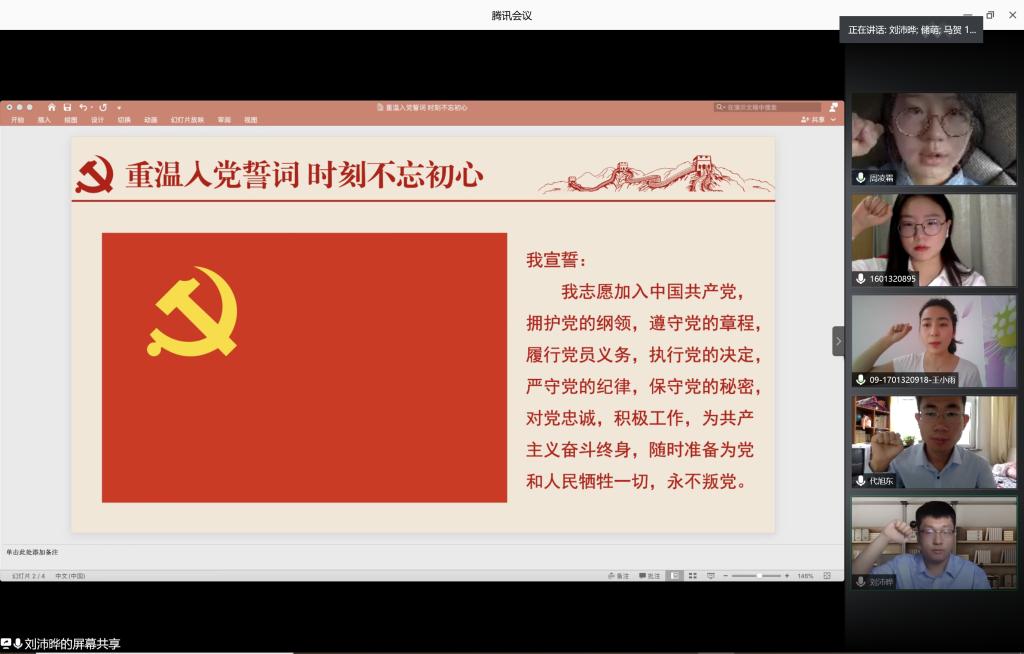Screen dimensions: 1024x654
Task: Open the 视图 ribbon tab
Action: point(251,120)
